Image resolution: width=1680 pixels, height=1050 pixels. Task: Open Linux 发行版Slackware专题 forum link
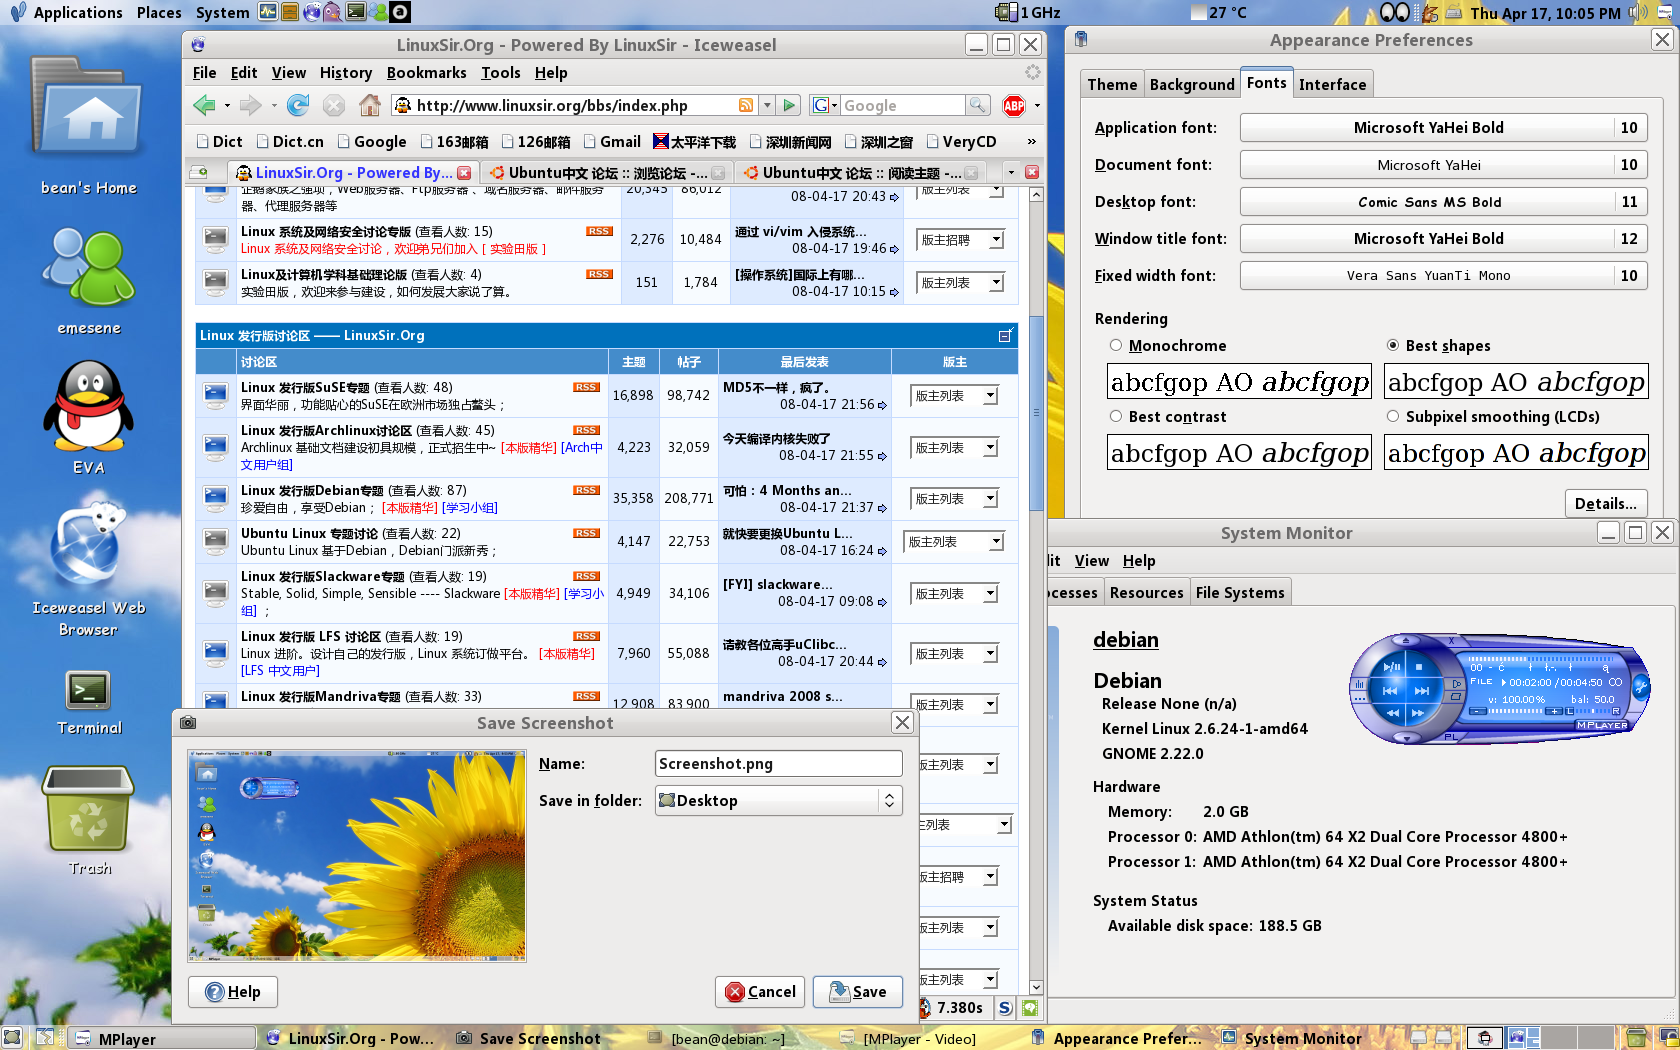(322, 576)
